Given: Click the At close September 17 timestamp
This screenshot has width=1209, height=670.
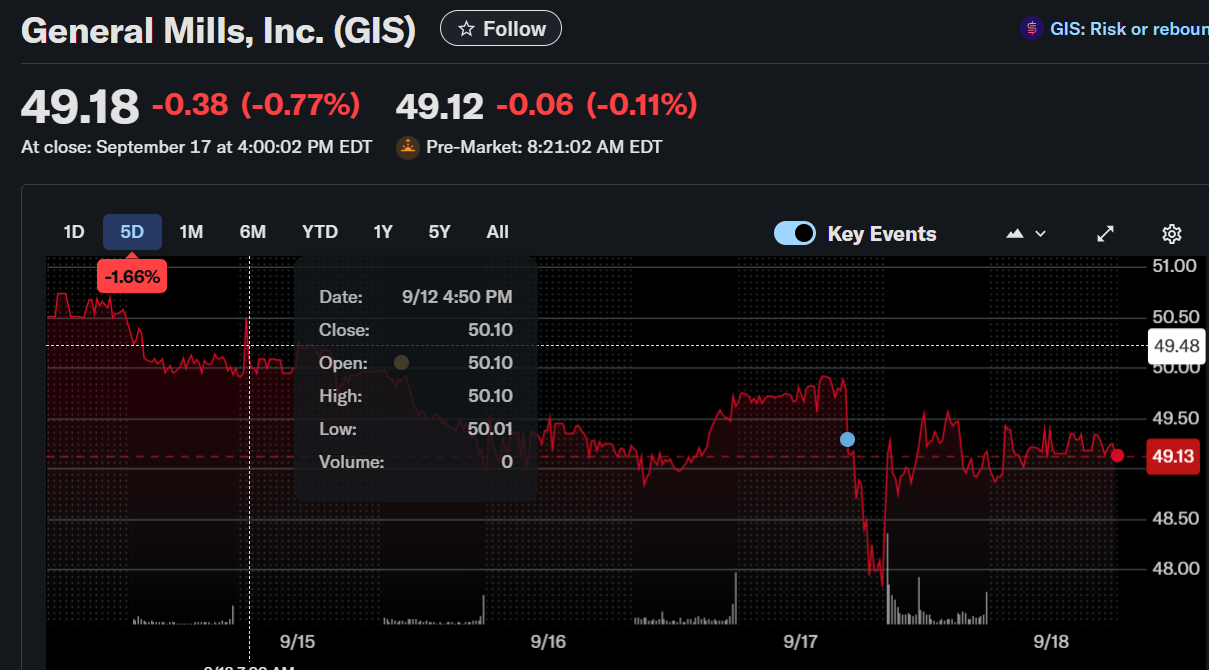Looking at the screenshot, I should [x=197, y=147].
